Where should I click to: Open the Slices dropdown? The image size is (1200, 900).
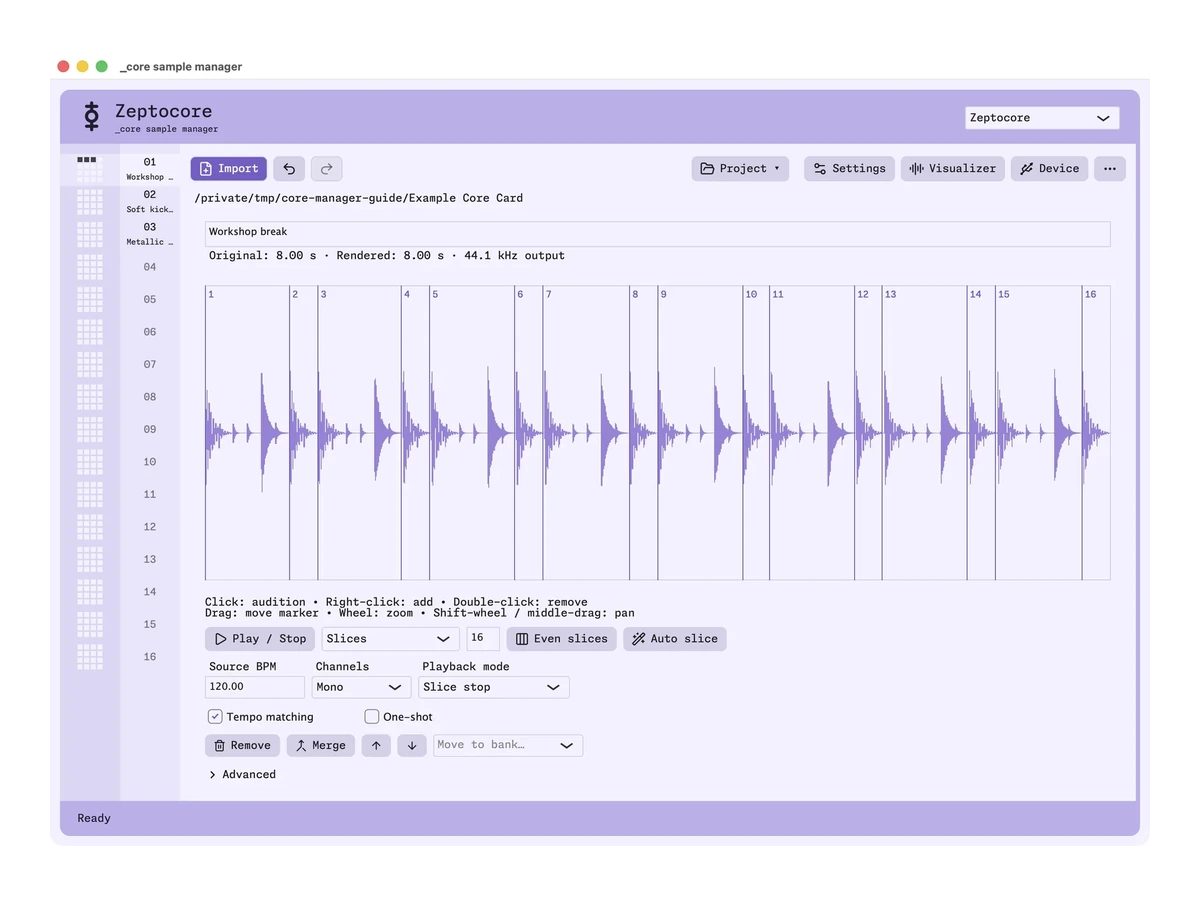(391, 639)
